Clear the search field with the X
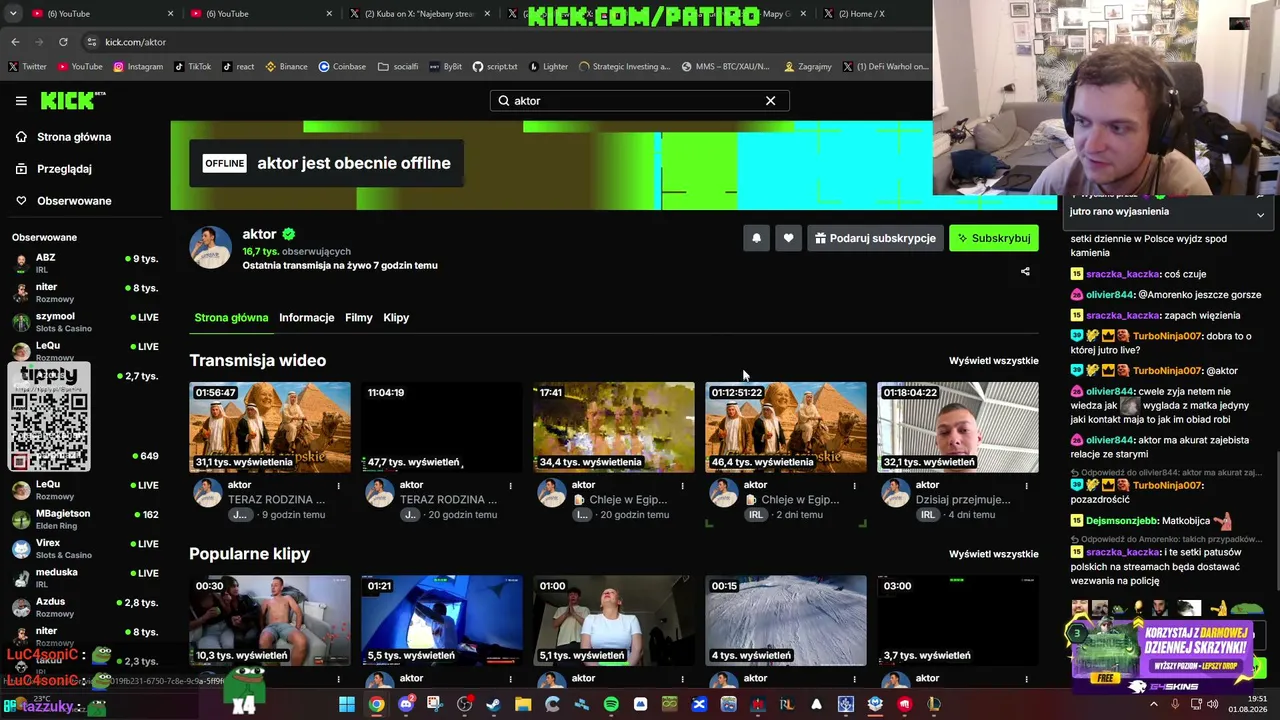The image size is (1280, 720). click(x=770, y=100)
